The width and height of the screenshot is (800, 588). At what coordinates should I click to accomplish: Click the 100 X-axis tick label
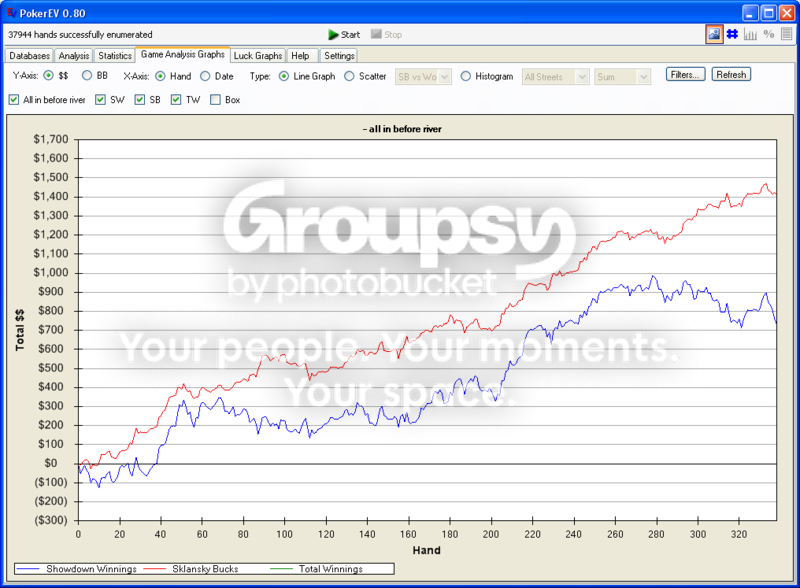284,534
